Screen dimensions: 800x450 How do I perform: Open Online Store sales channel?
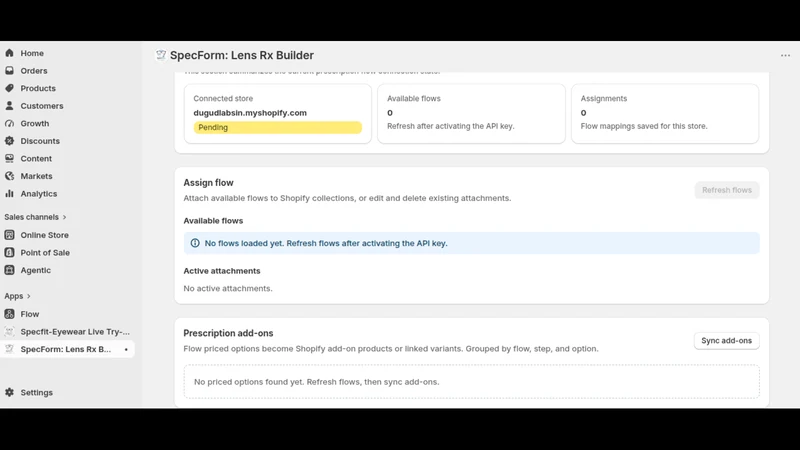pos(44,235)
